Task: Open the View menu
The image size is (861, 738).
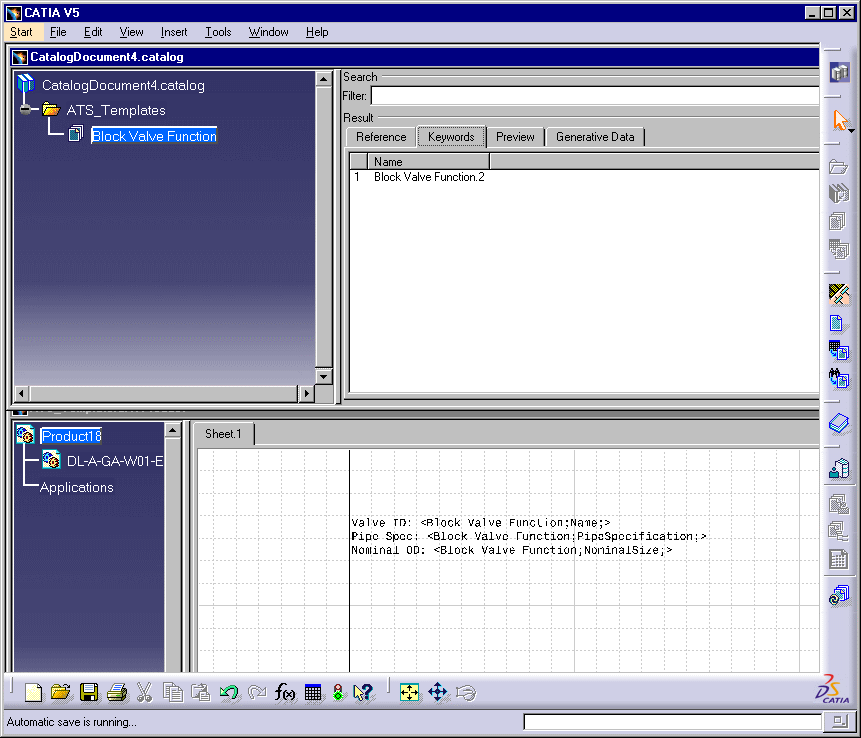Action: pyautogui.click(x=131, y=32)
